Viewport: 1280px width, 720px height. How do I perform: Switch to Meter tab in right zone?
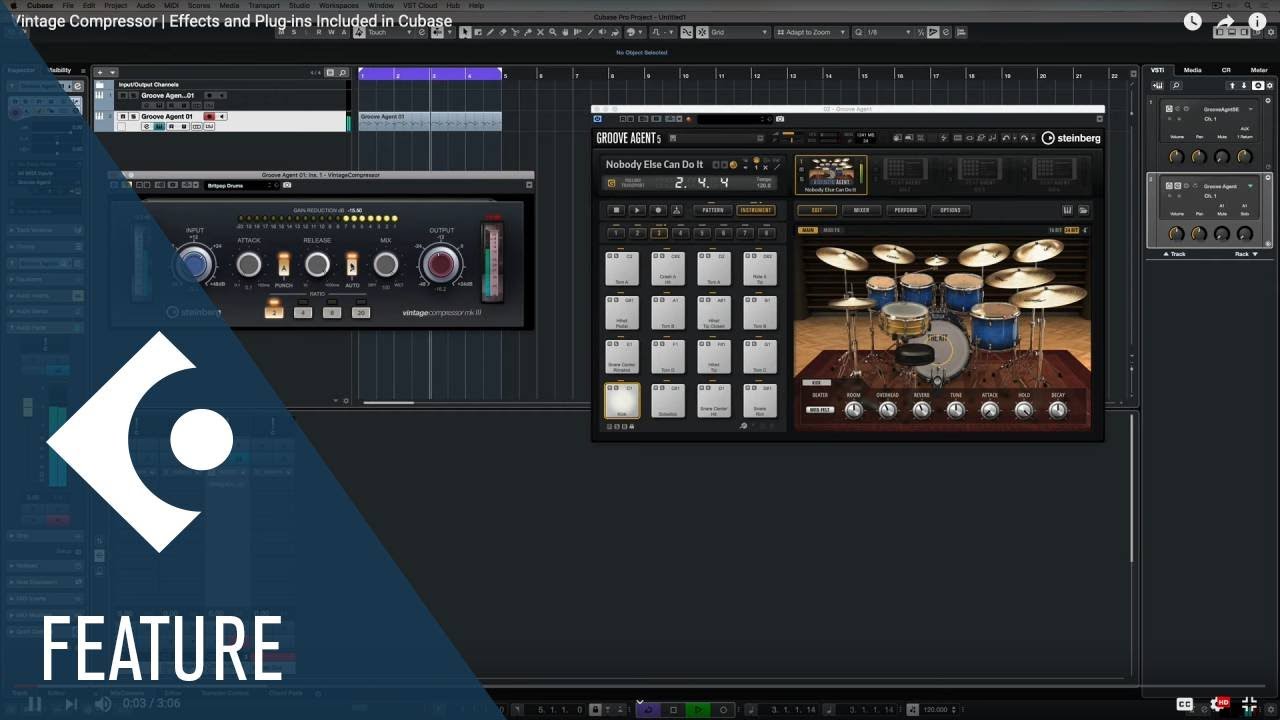coord(1259,70)
